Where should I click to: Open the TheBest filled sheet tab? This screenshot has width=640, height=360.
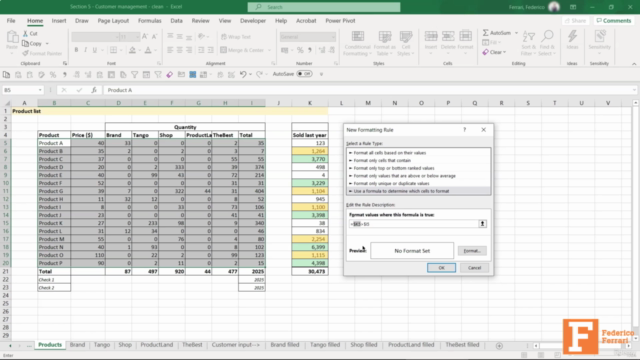pyautogui.click(x=462, y=345)
